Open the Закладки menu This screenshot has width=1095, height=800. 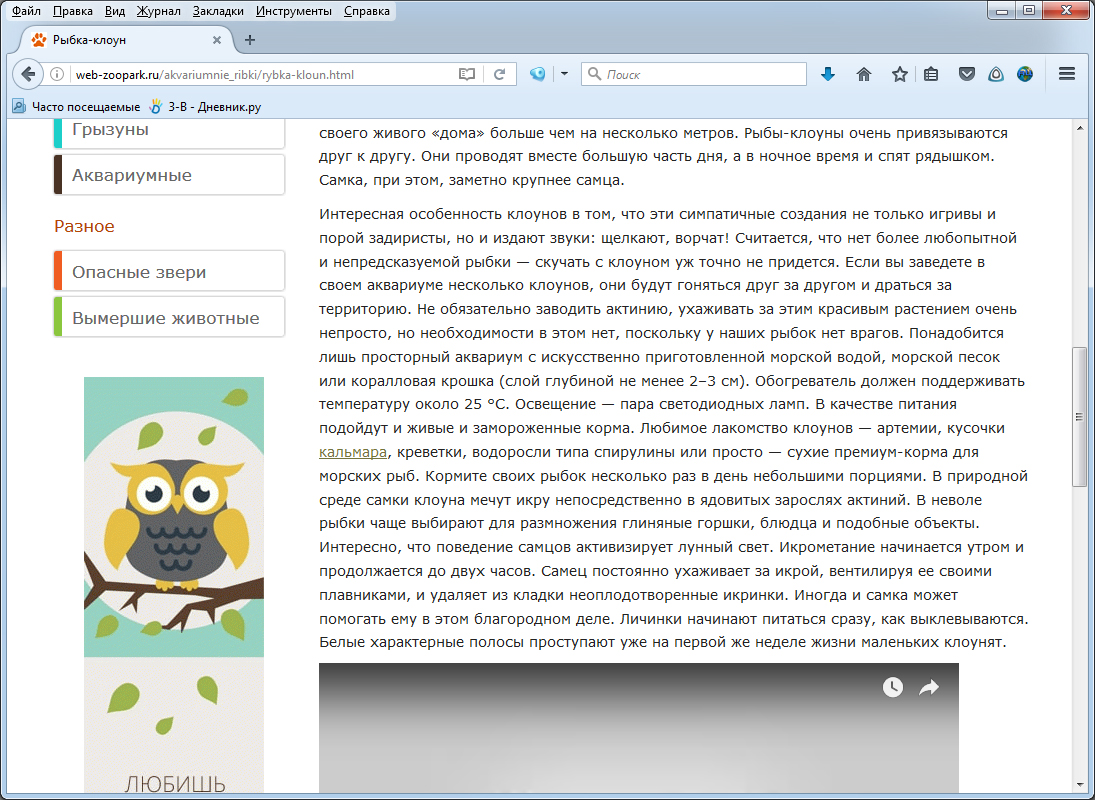point(218,12)
